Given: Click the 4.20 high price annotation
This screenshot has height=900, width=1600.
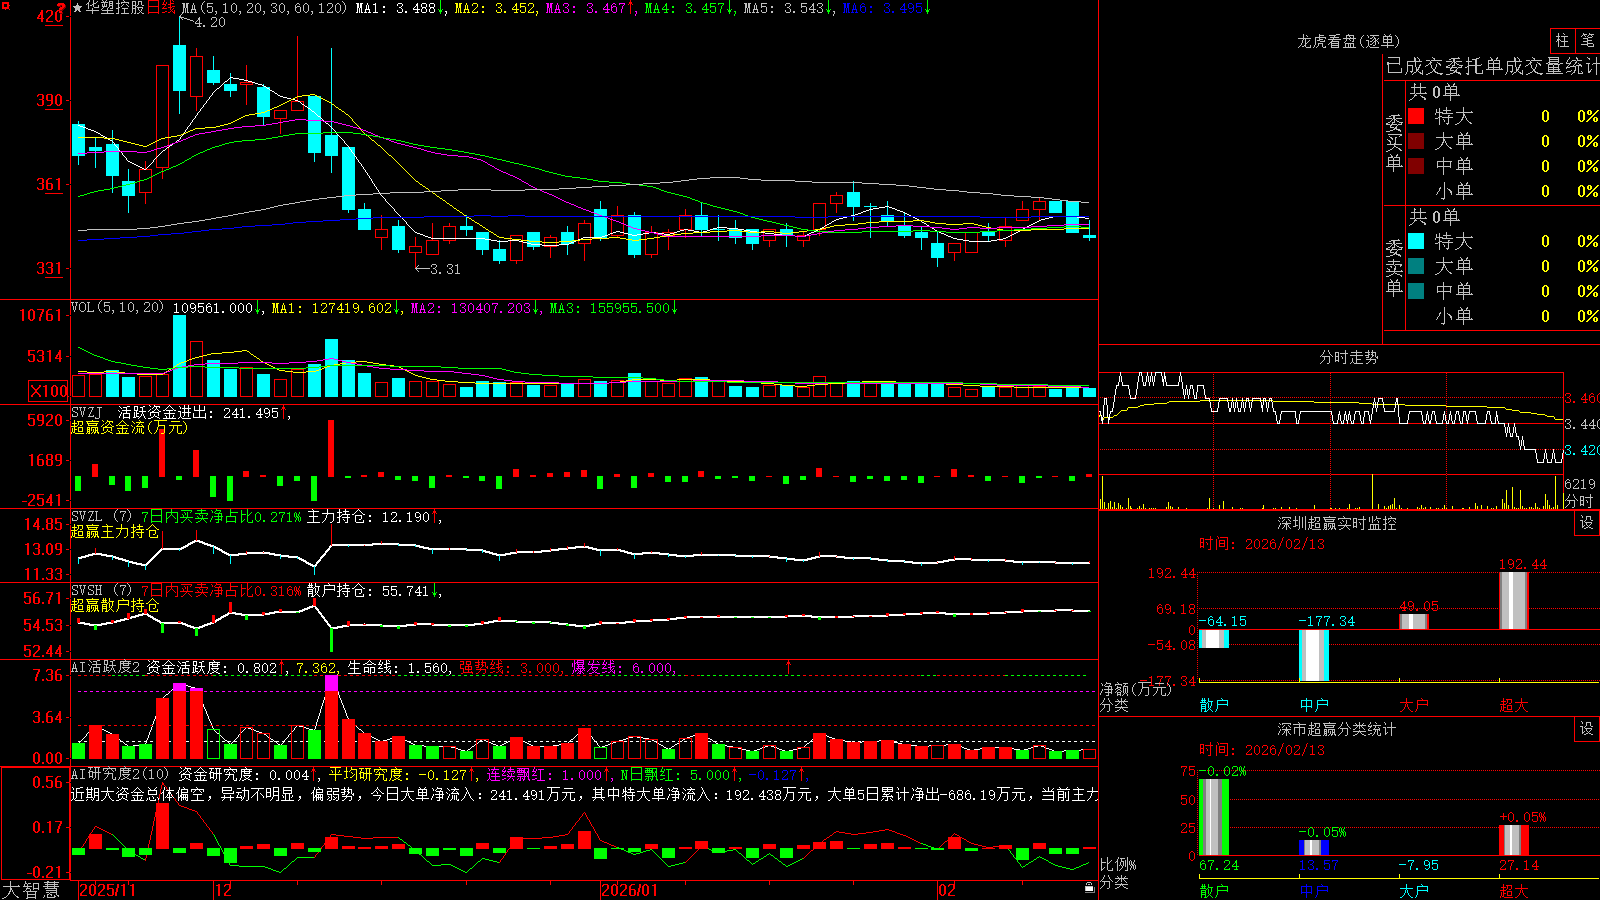Looking at the screenshot, I should [x=209, y=22].
